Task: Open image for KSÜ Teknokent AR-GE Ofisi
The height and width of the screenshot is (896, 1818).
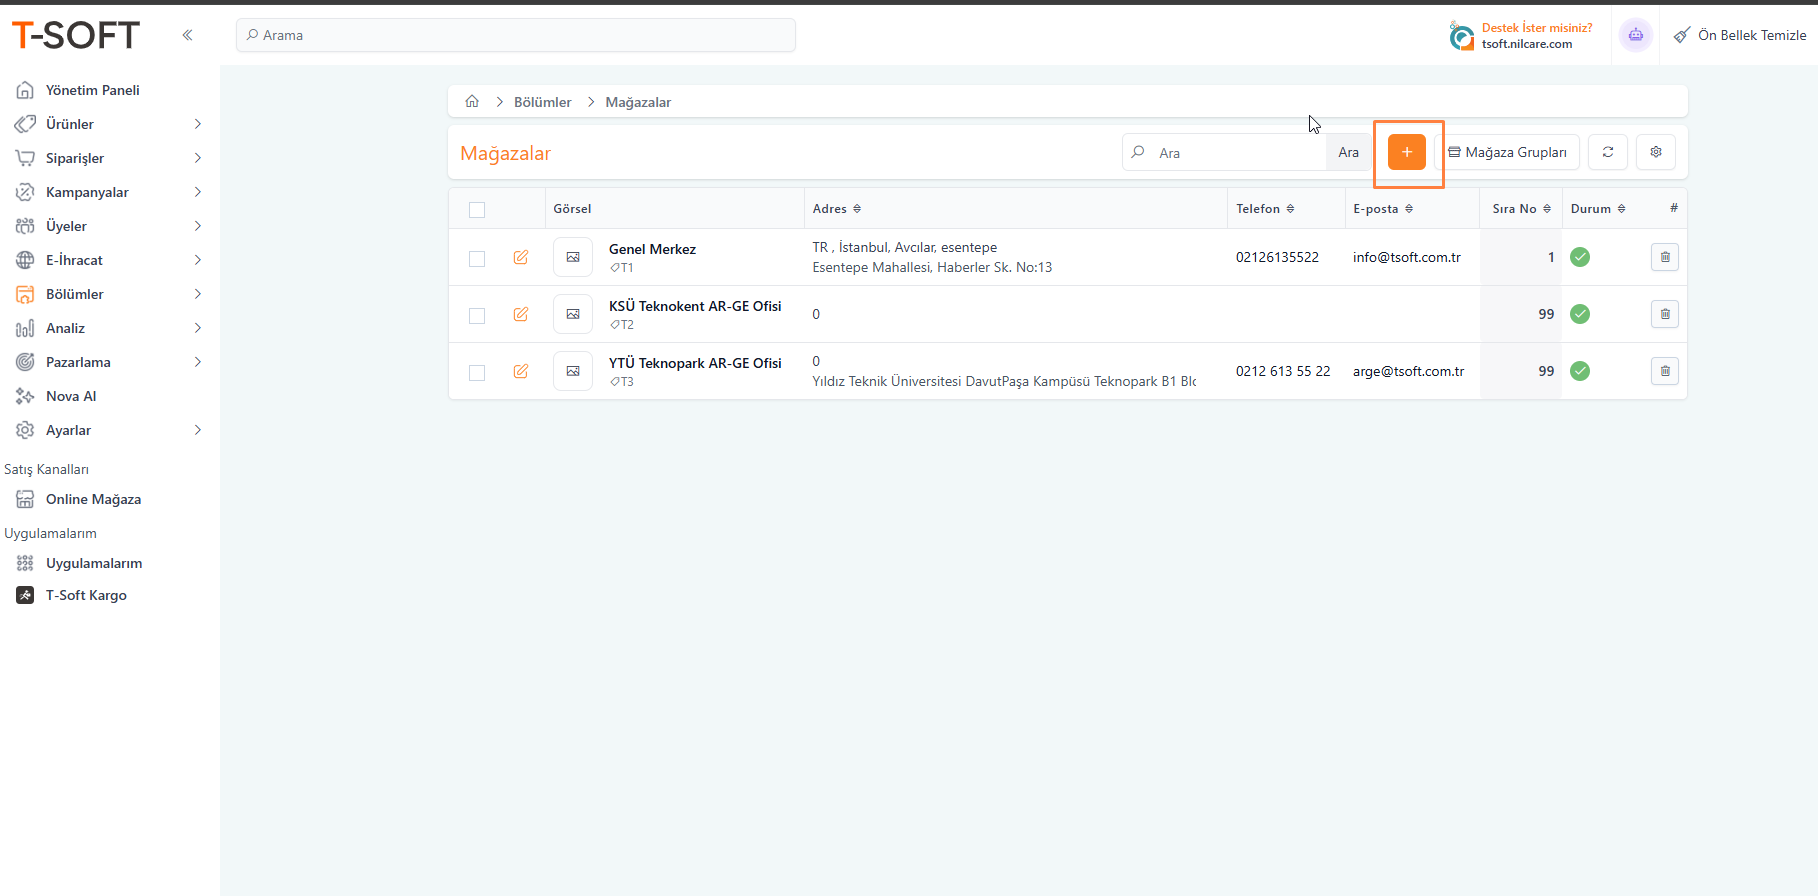Action: pos(573,314)
